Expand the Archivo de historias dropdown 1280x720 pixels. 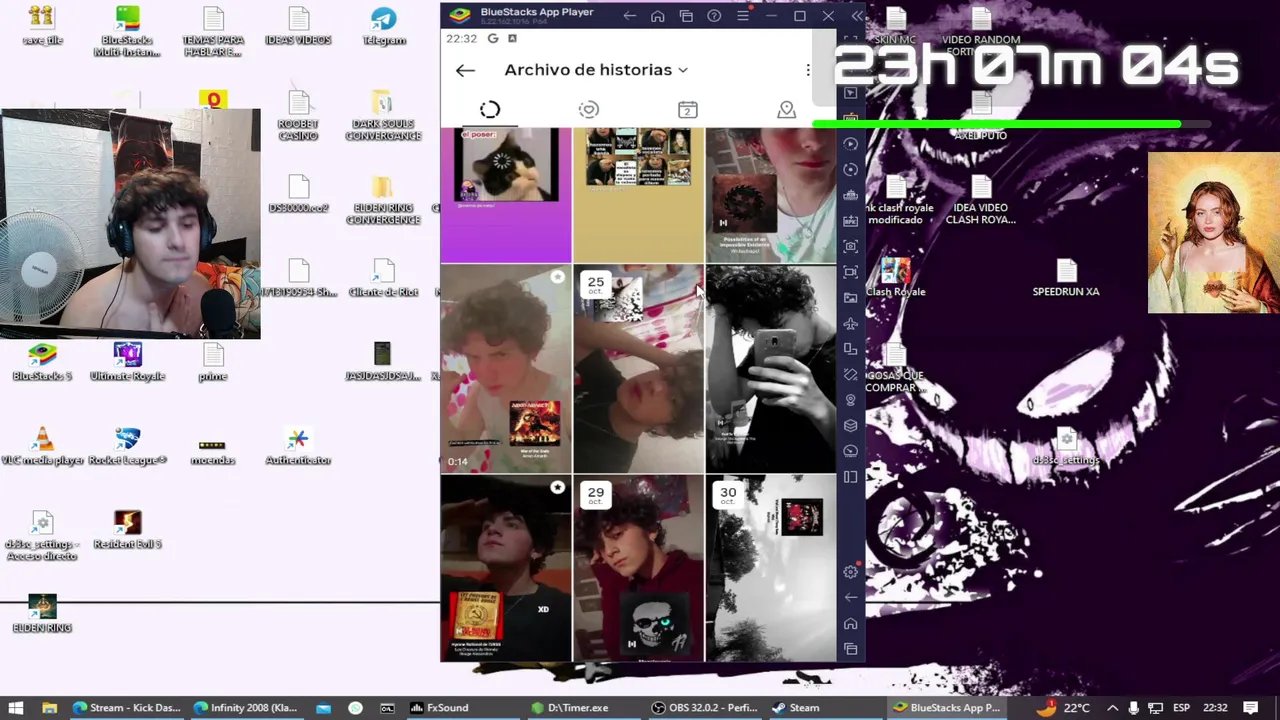pos(596,70)
